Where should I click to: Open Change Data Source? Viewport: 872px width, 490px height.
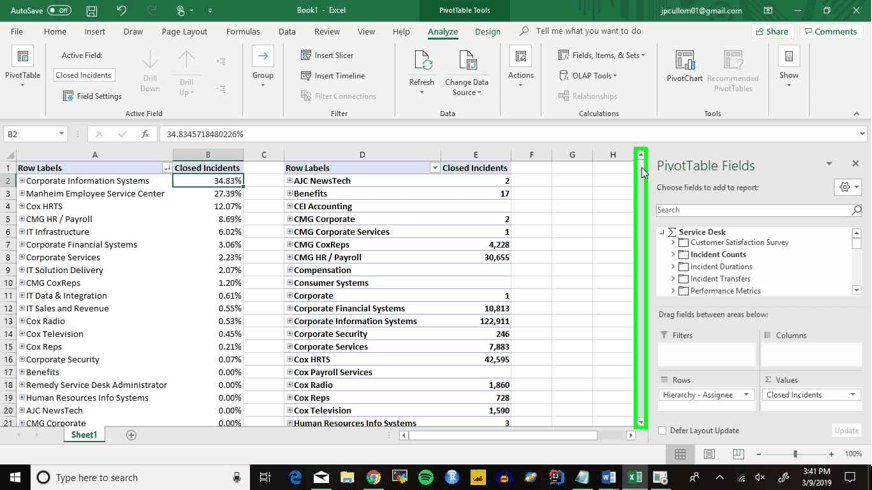[467, 72]
